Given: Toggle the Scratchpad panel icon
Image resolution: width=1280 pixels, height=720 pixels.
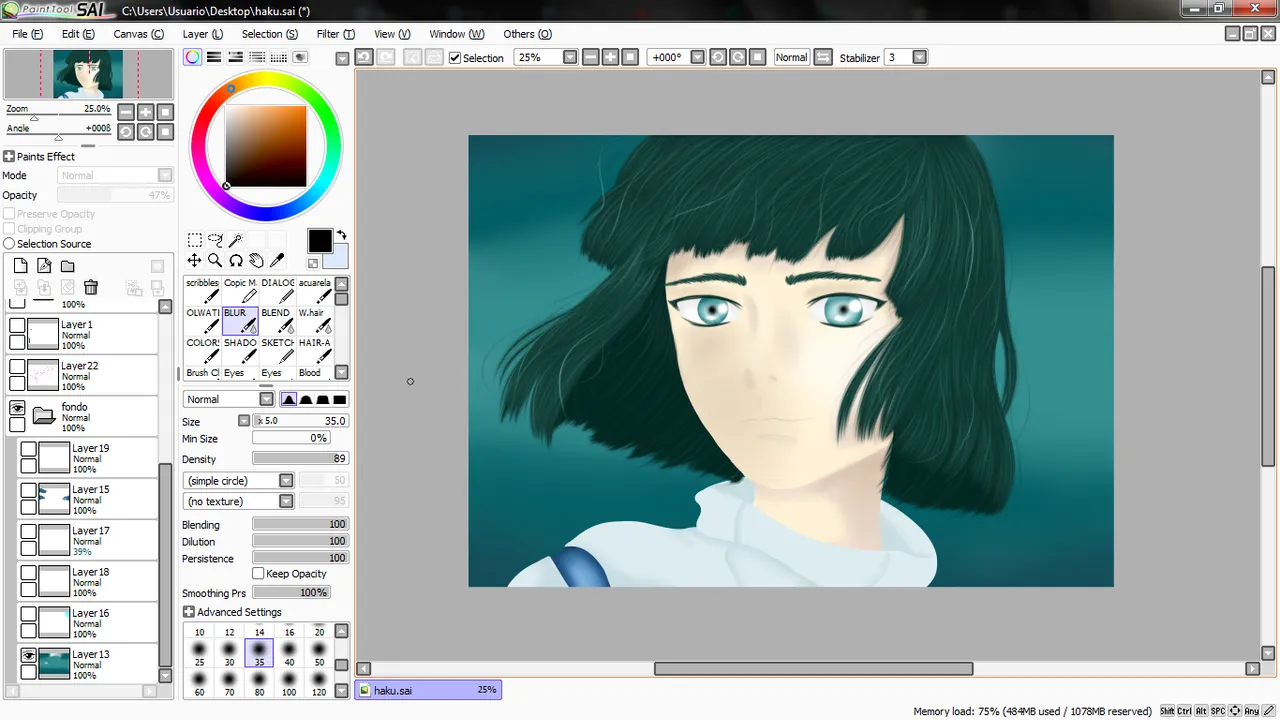Looking at the screenshot, I should click(300, 57).
